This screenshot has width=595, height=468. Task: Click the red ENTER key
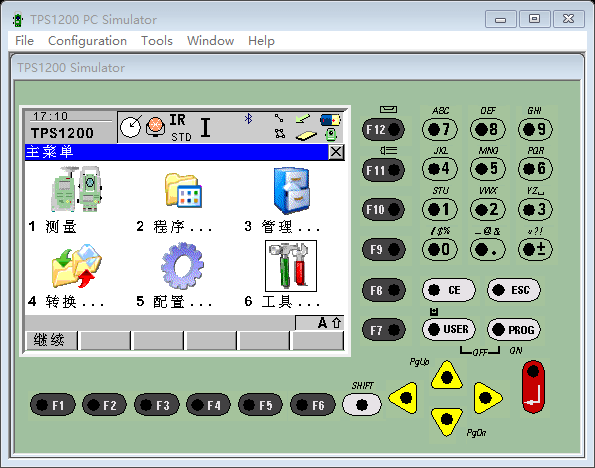pyautogui.click(x=533, y=386)
